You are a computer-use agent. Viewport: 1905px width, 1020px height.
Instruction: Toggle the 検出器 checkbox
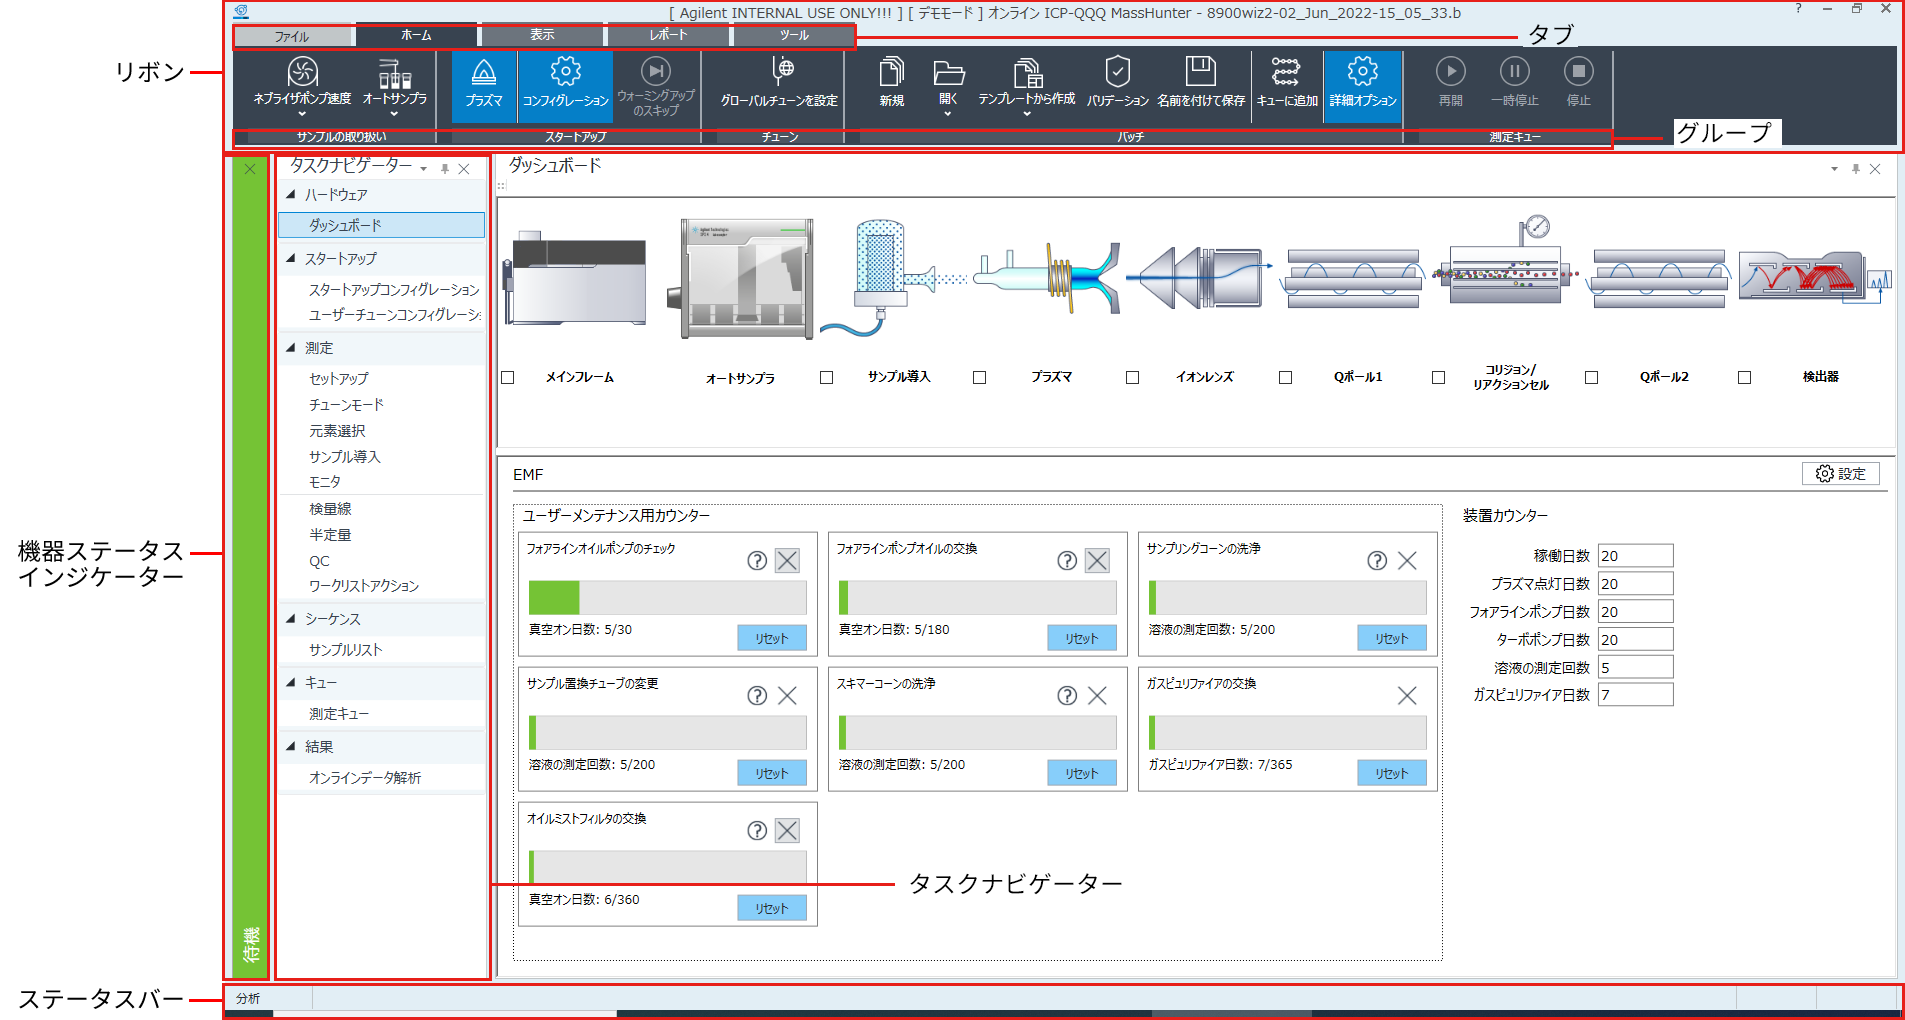click(x=1744, y=378)
